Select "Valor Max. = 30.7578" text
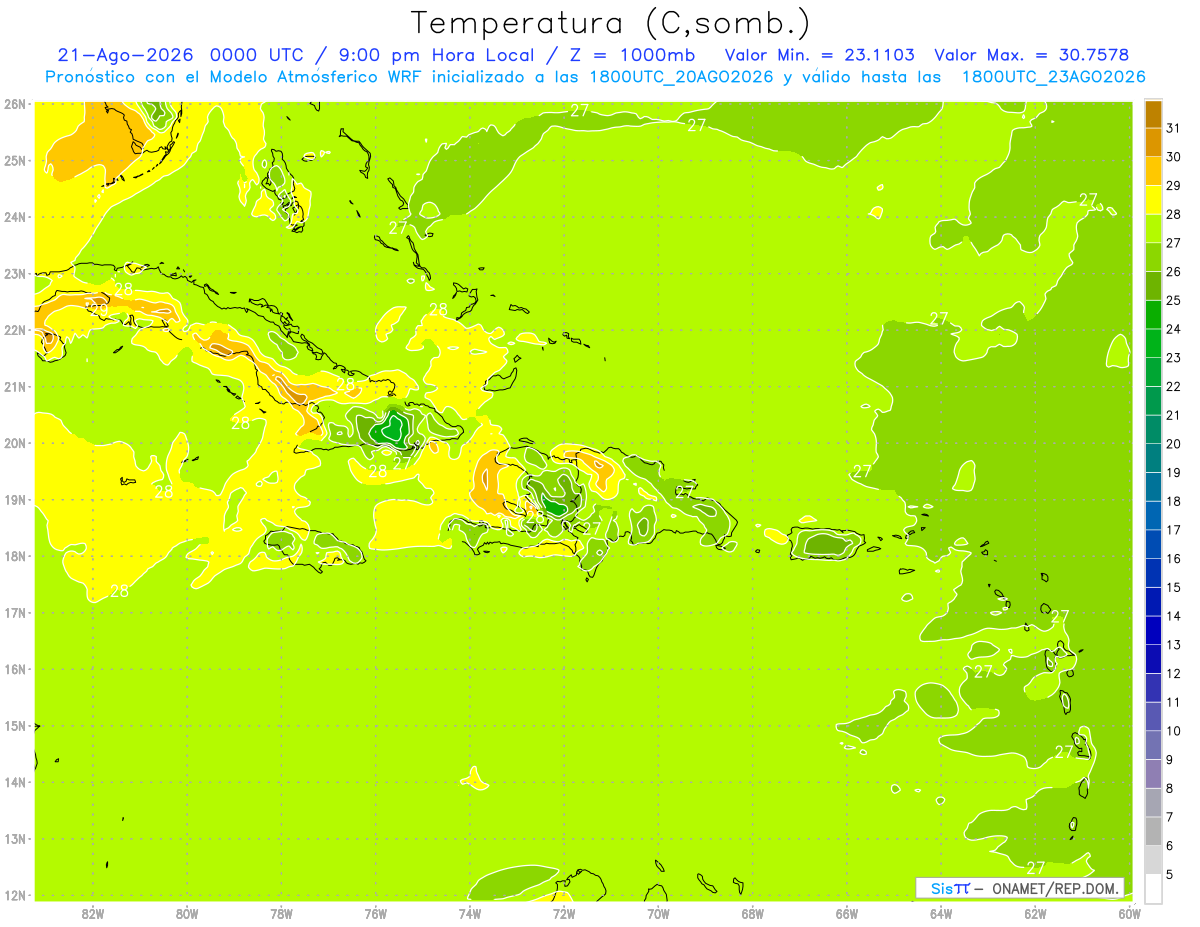Image resolution: width=1200 pixels, height=927 pixels. tap(1031, 55)
